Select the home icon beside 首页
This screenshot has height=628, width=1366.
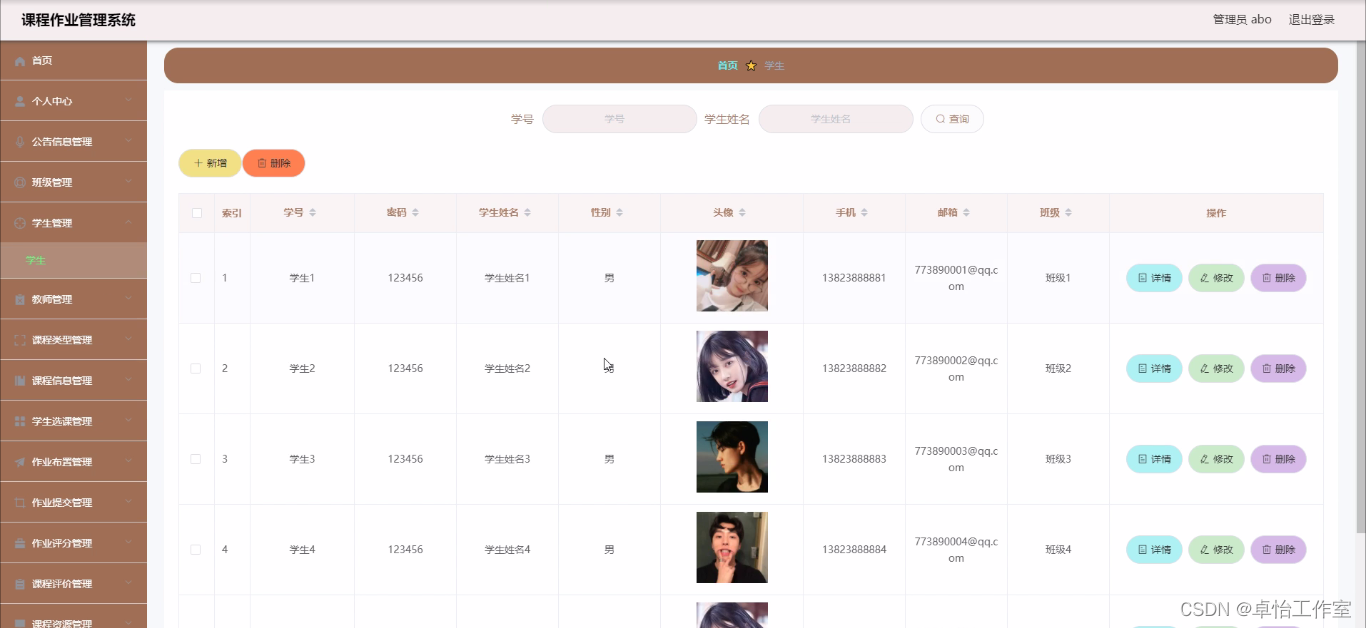click(19, 60)
